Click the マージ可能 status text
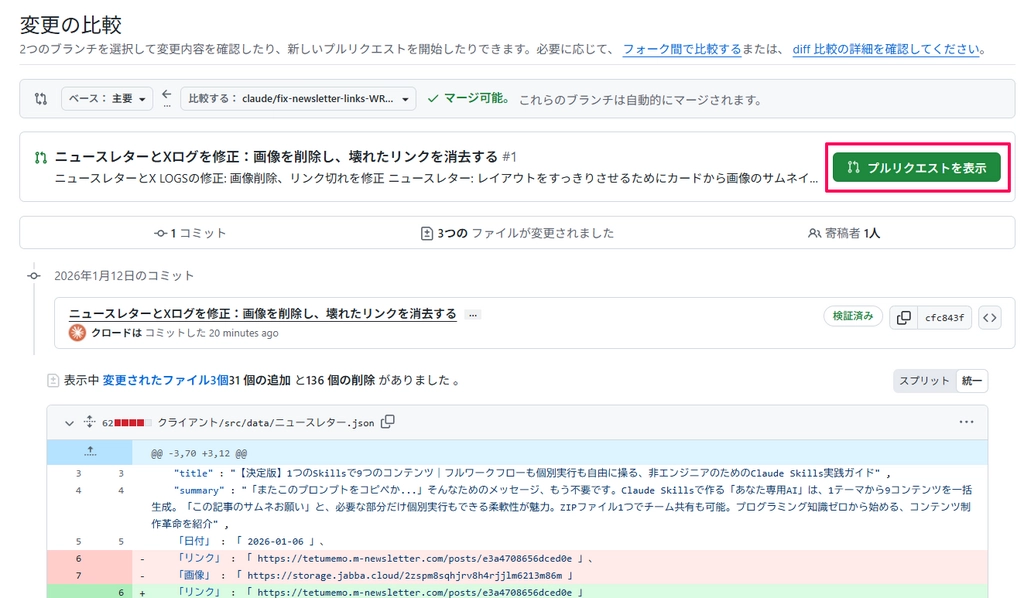This screenshot has width=1024, height=598. [475, 99]
